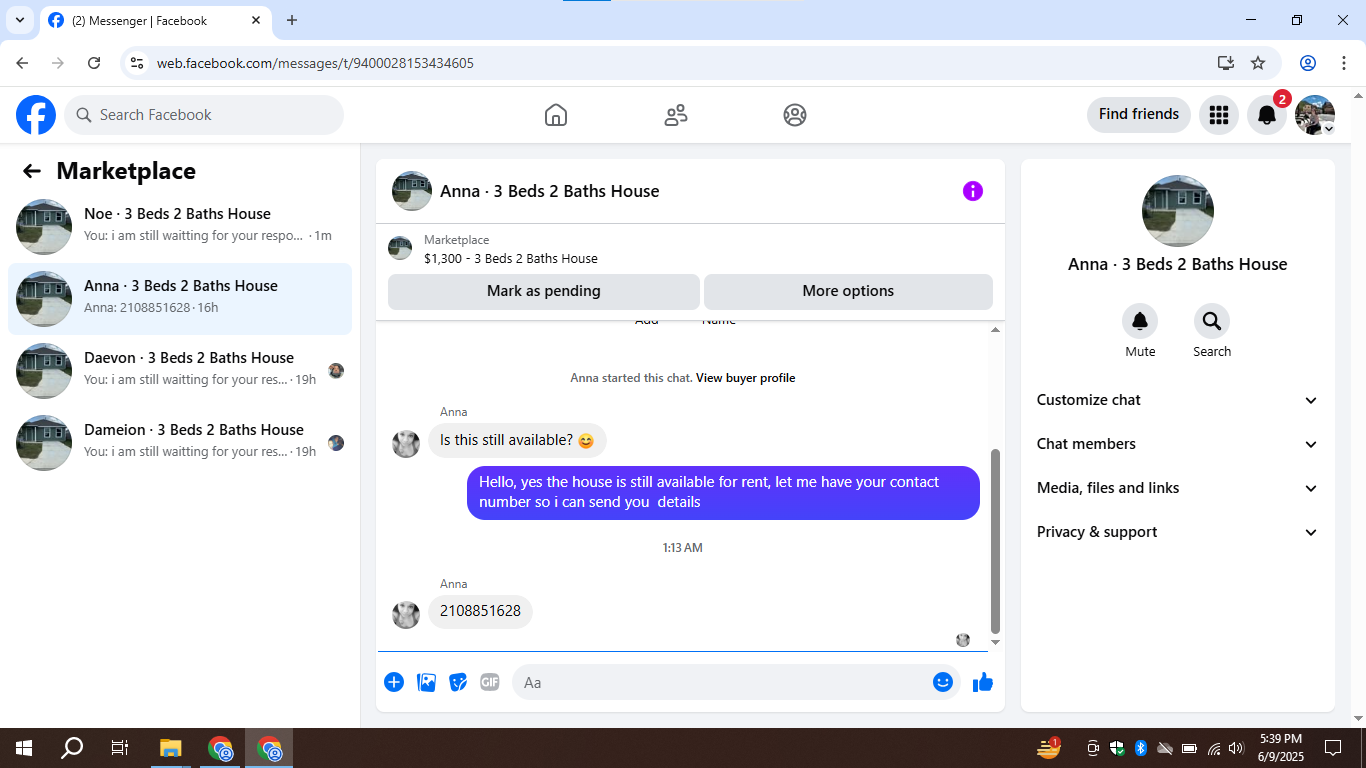Click the taskbar clock showing 5:39 PM
Screen dimensions: 1366x768
click(1281, 748)
